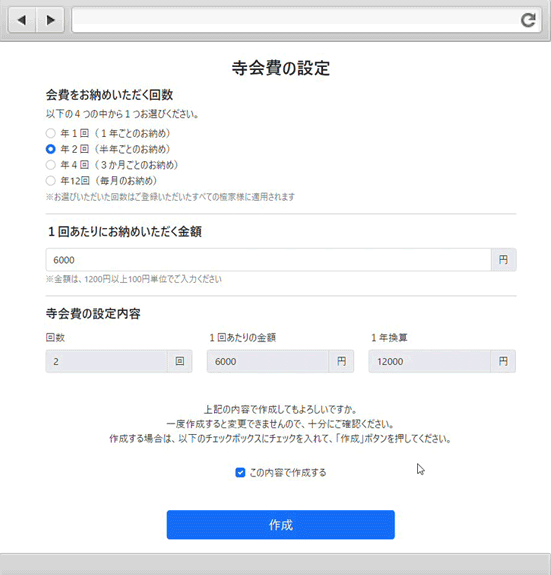The width and height of the screenshot is (551, 575).
Task: Reload the page with the refresh icon
Action: coord(528,20)
